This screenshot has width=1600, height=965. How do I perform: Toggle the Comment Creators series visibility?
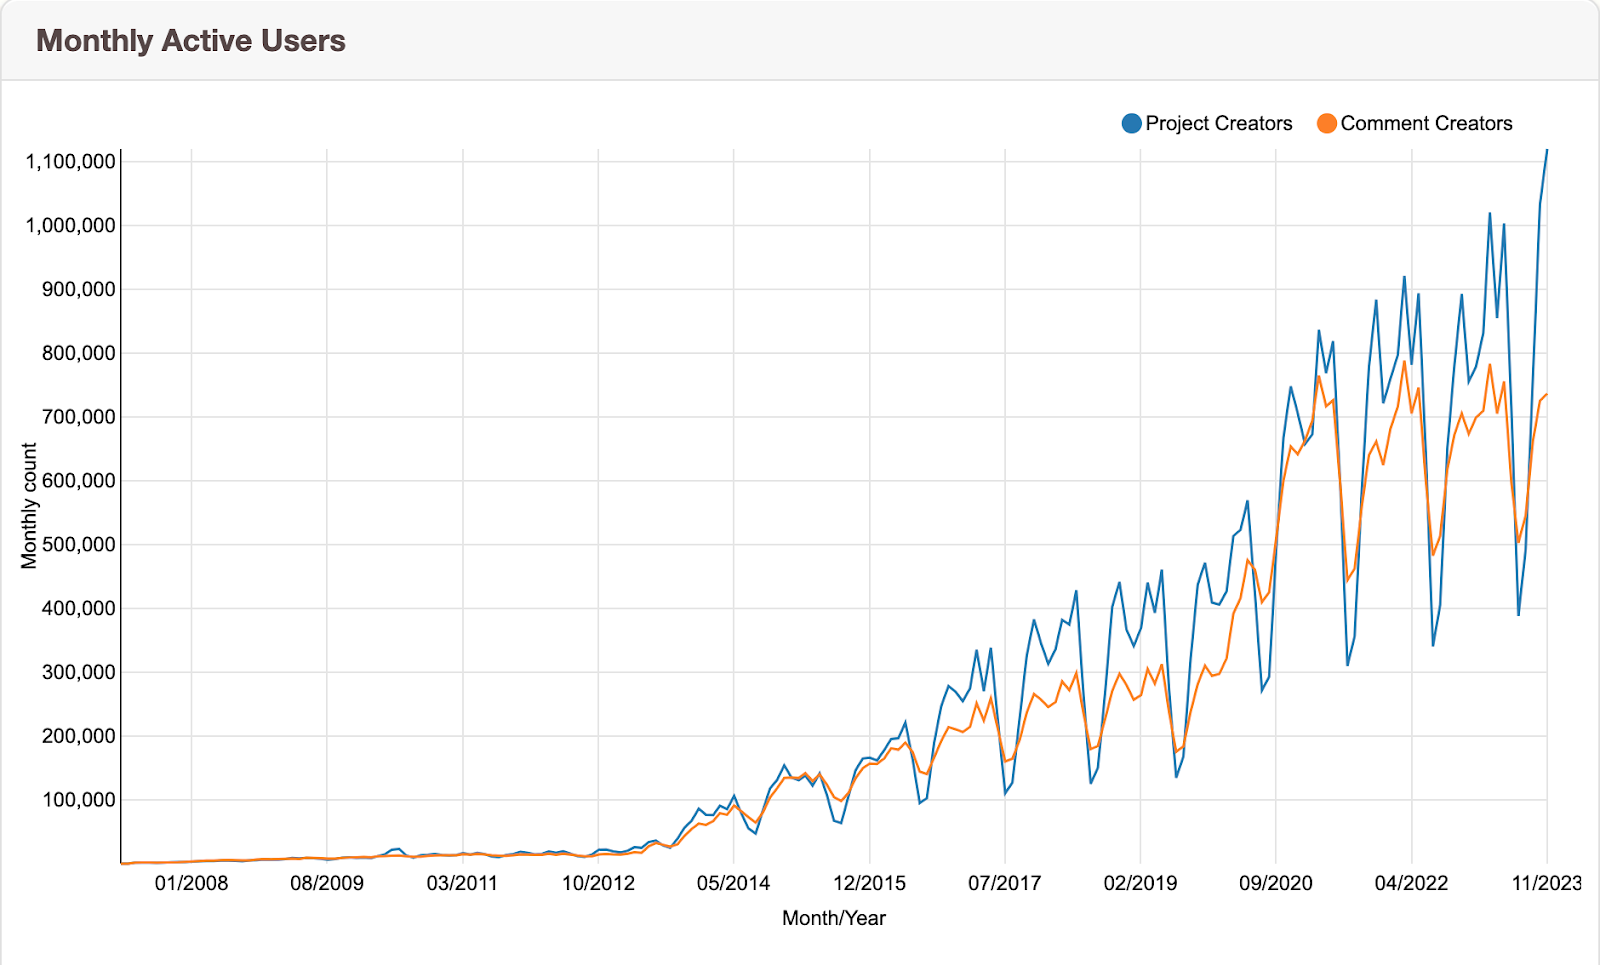(x=1426, y=122)
